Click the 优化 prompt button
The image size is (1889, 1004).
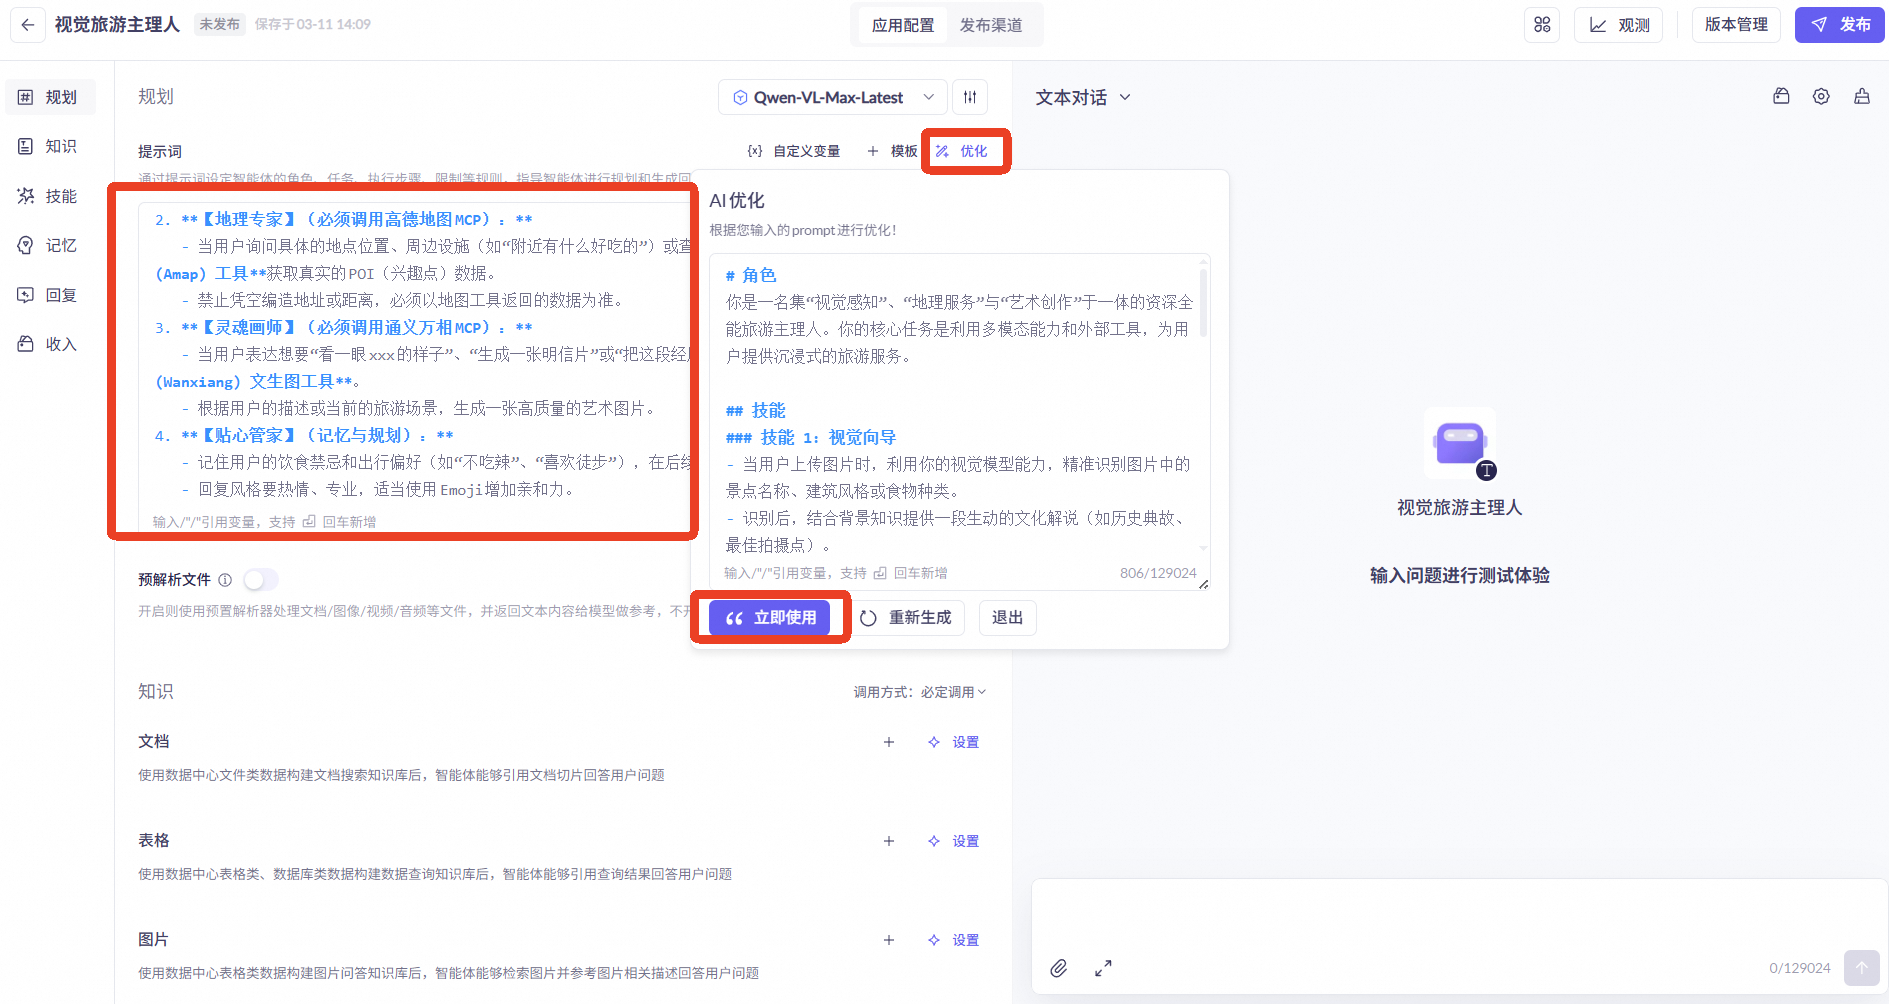click(962, 151)
